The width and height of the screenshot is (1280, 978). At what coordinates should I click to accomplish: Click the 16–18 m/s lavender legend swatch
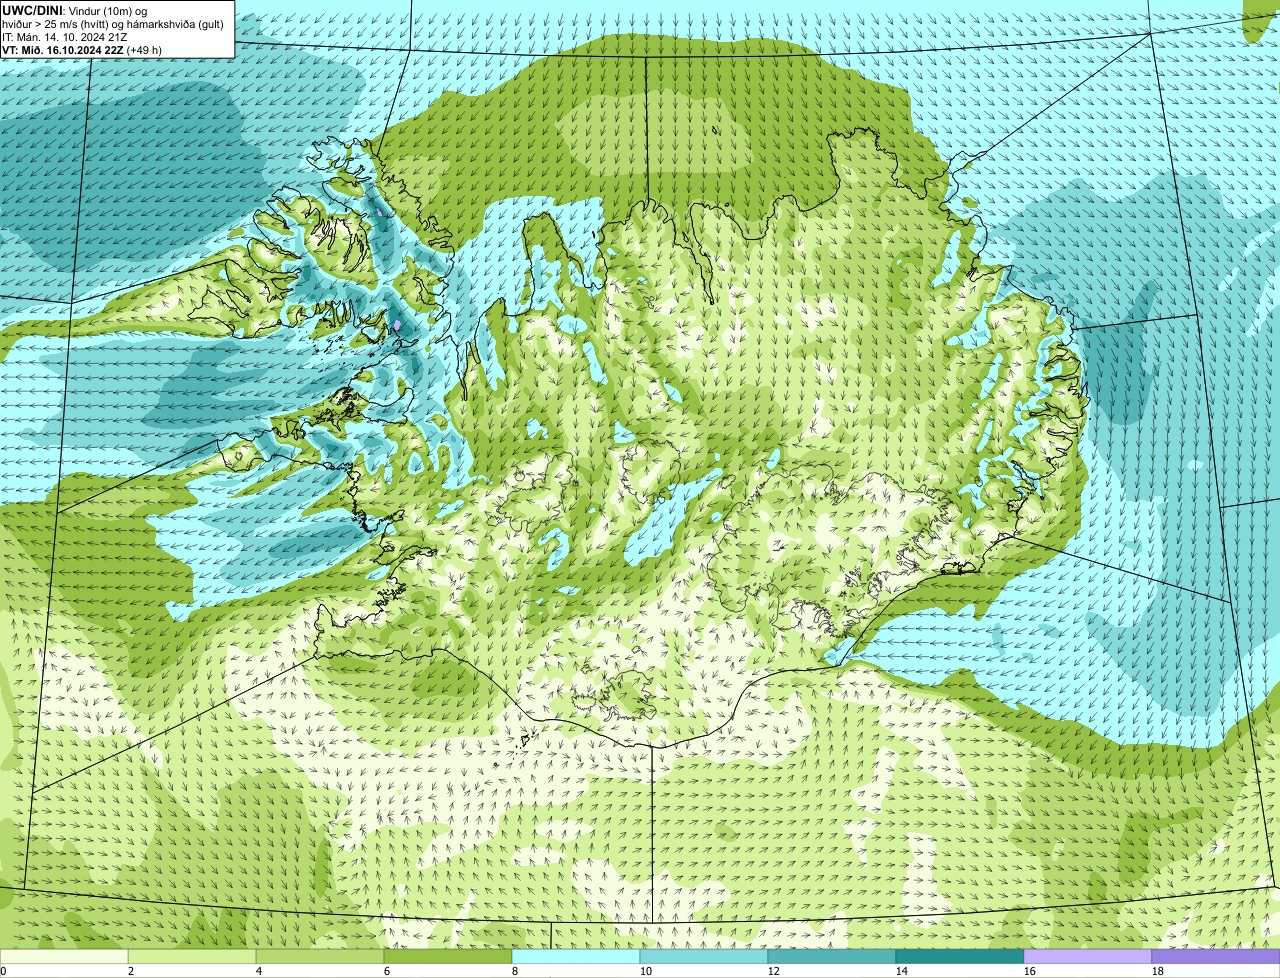tap(1088, 956)
